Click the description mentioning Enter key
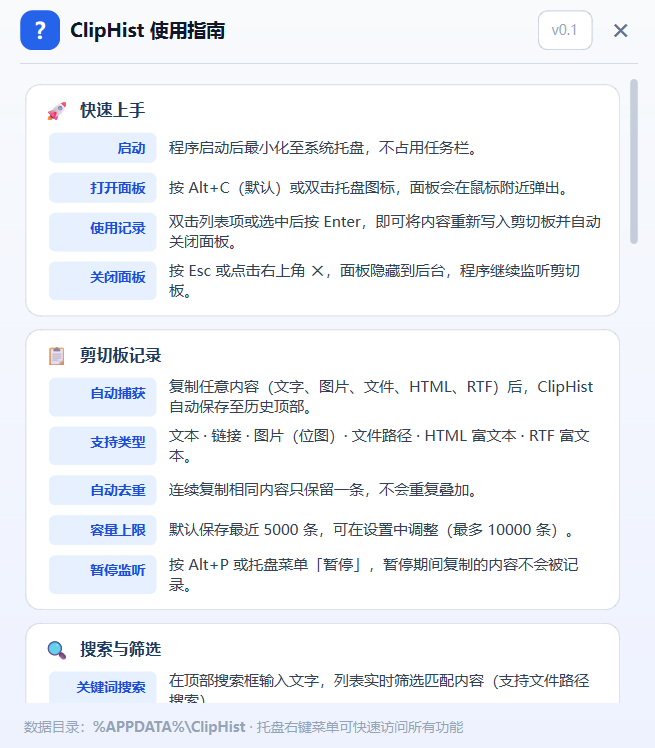 point(385,232)
